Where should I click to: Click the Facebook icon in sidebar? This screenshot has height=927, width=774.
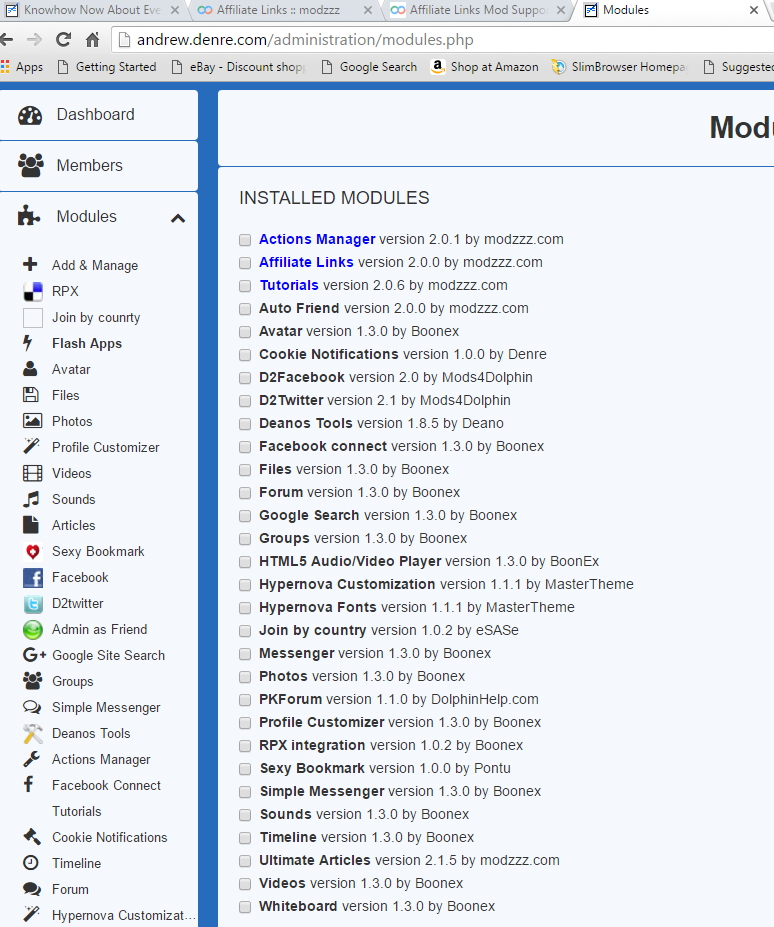pyautogui.click(x=33, y=578)
